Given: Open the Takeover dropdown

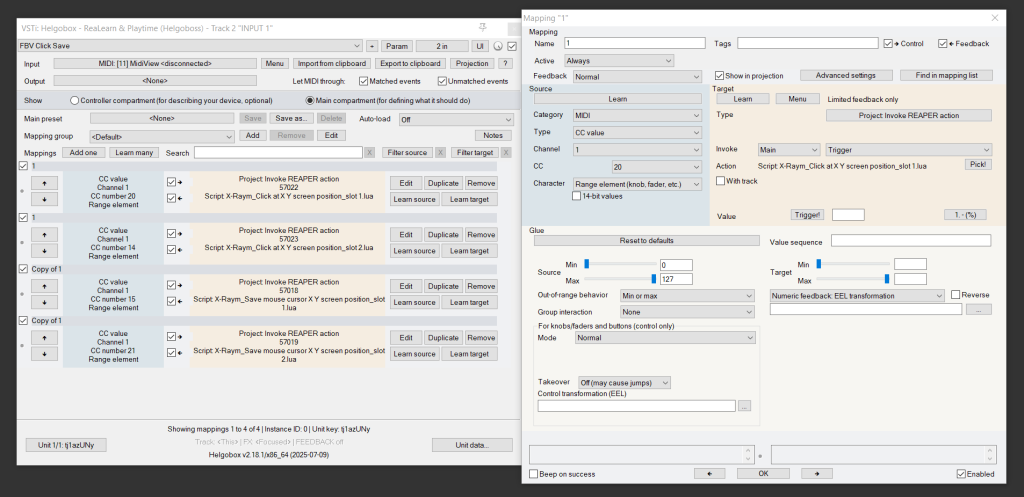Looking at the screenshot, I should 624,383.
